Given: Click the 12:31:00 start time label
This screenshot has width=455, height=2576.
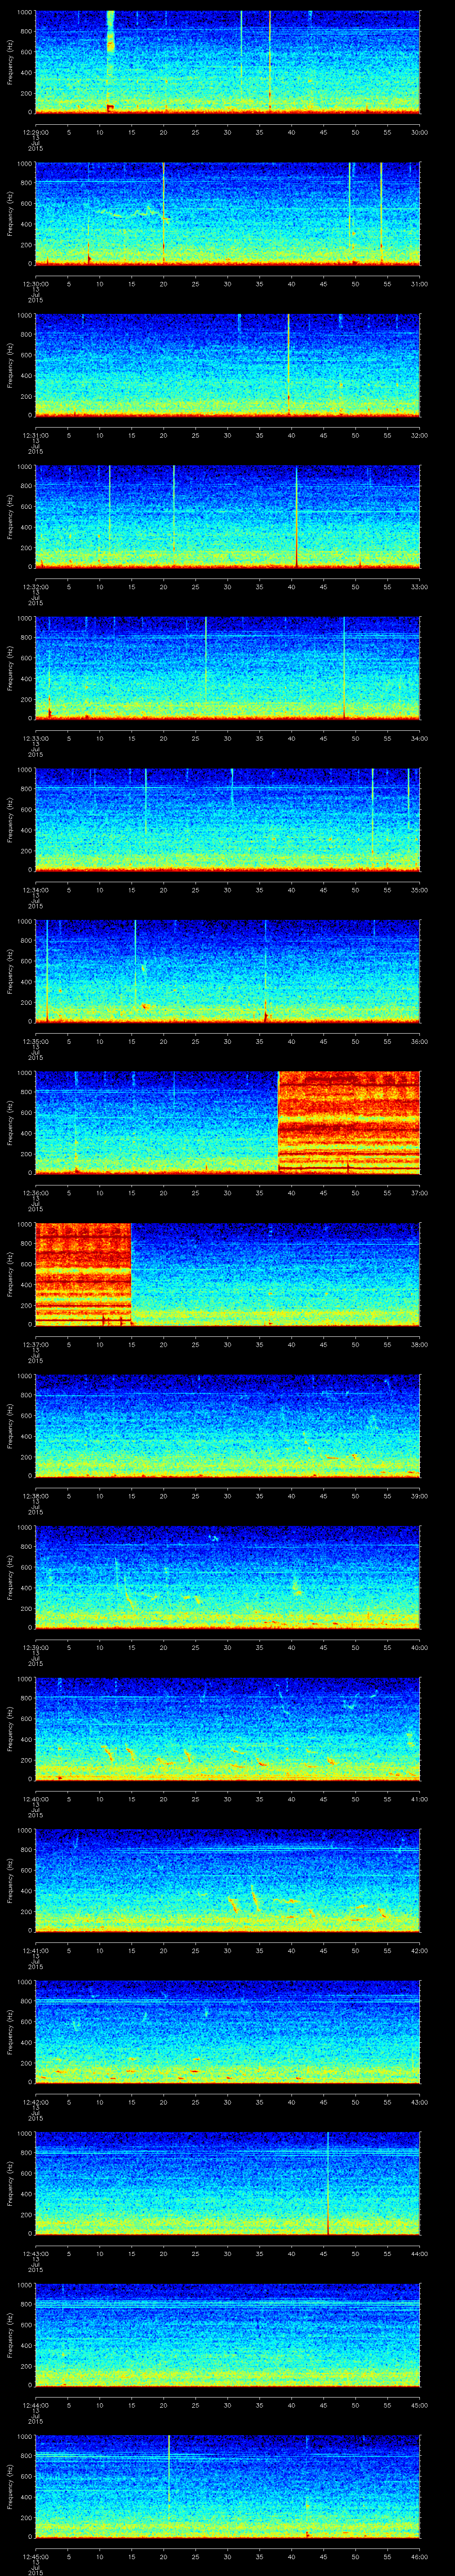Looking at the screenshot, I should coord(35,435).
